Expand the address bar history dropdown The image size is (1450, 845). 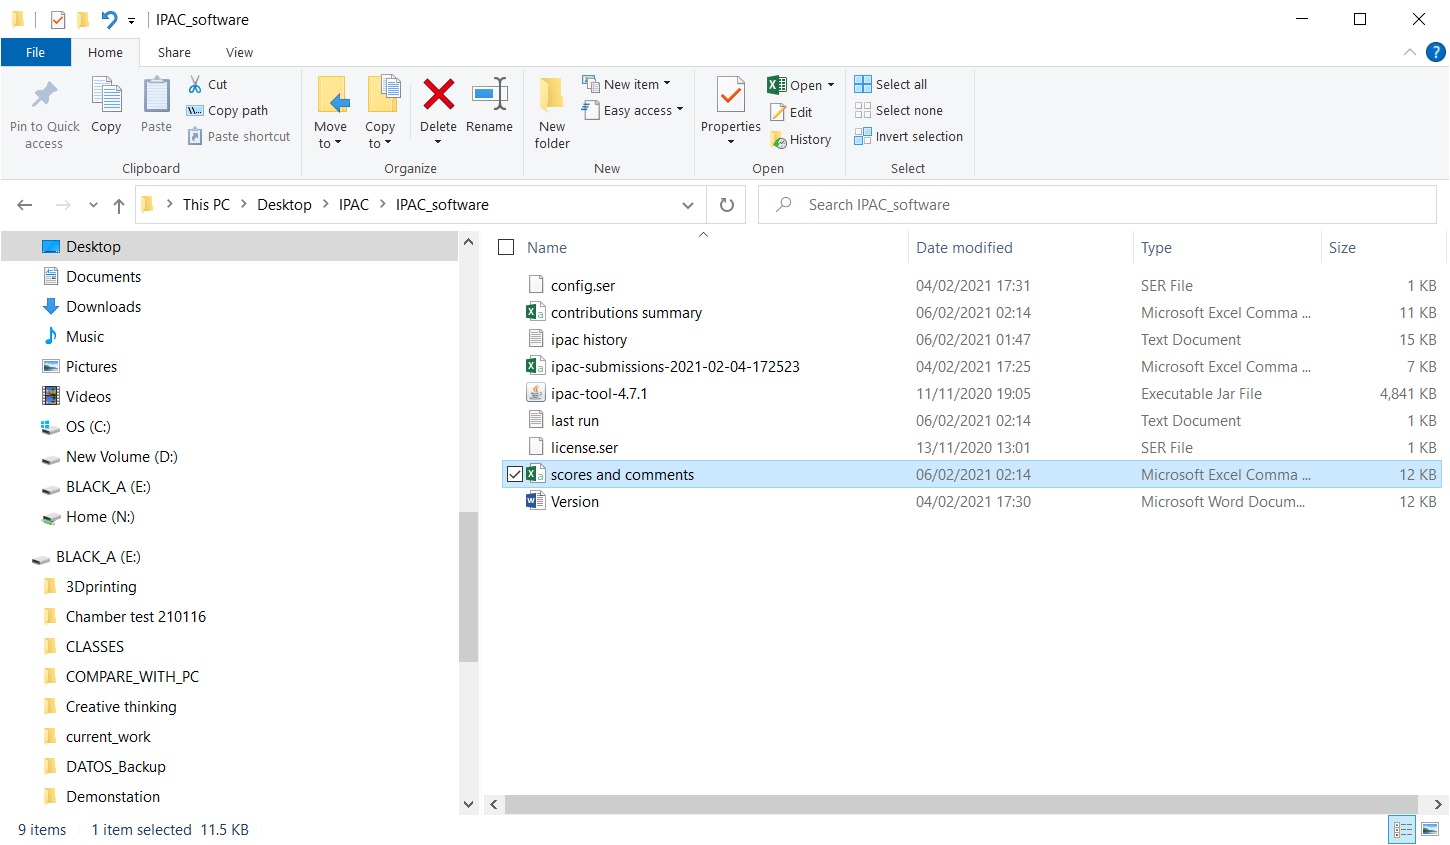(x=688, y=205)
